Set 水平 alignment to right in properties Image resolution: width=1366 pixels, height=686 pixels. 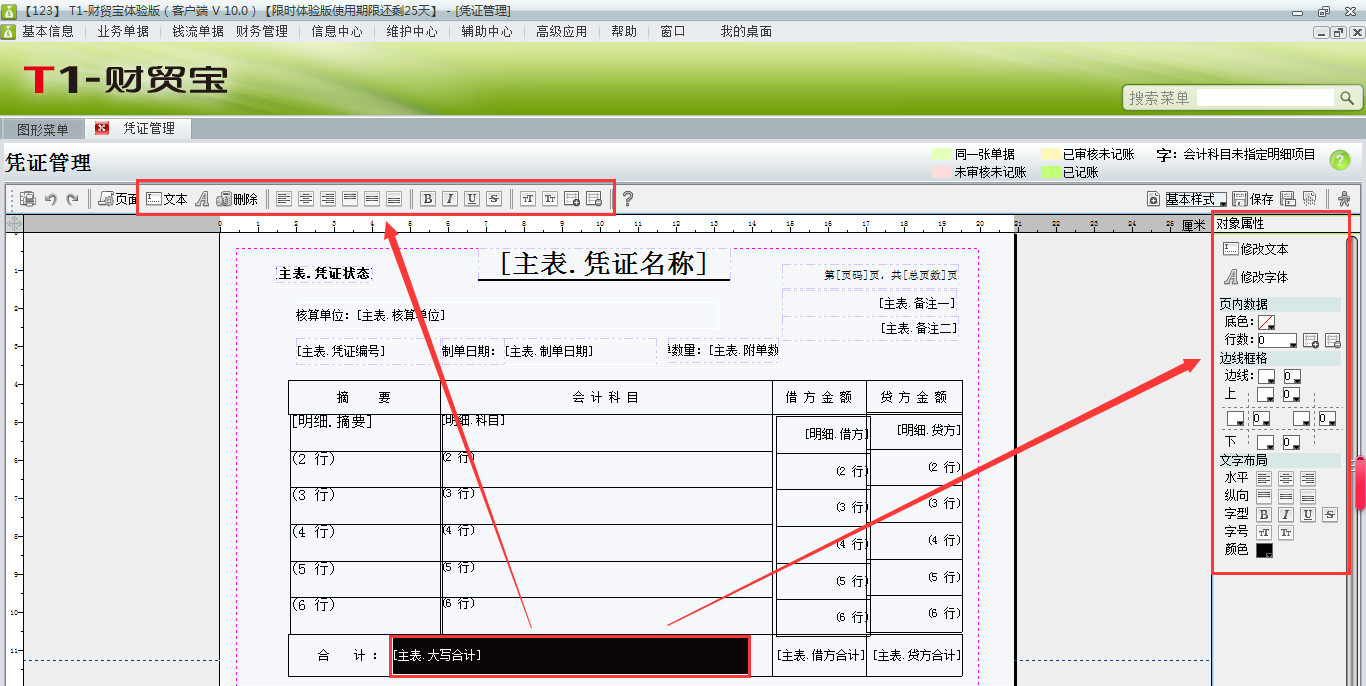(x=1308, y=479)
